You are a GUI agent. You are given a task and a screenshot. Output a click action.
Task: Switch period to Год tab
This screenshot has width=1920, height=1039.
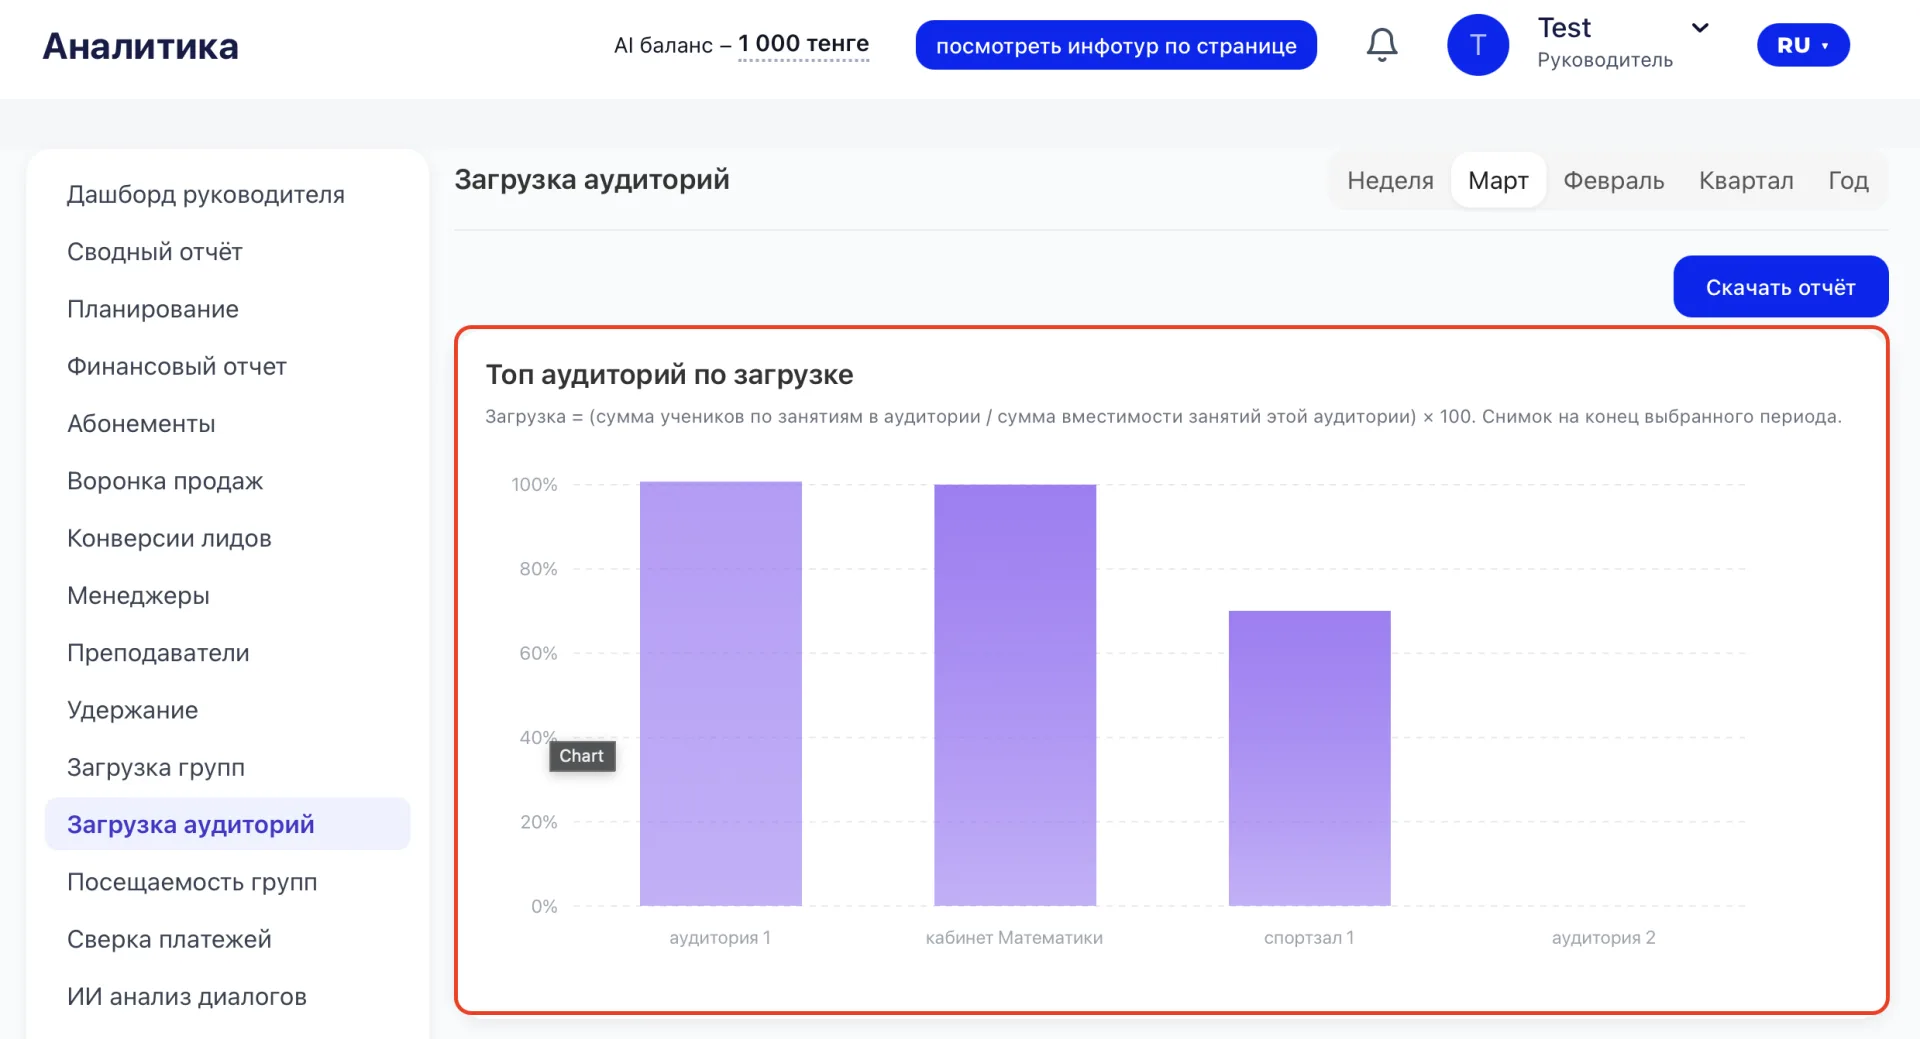click(x=1848, y=180)
